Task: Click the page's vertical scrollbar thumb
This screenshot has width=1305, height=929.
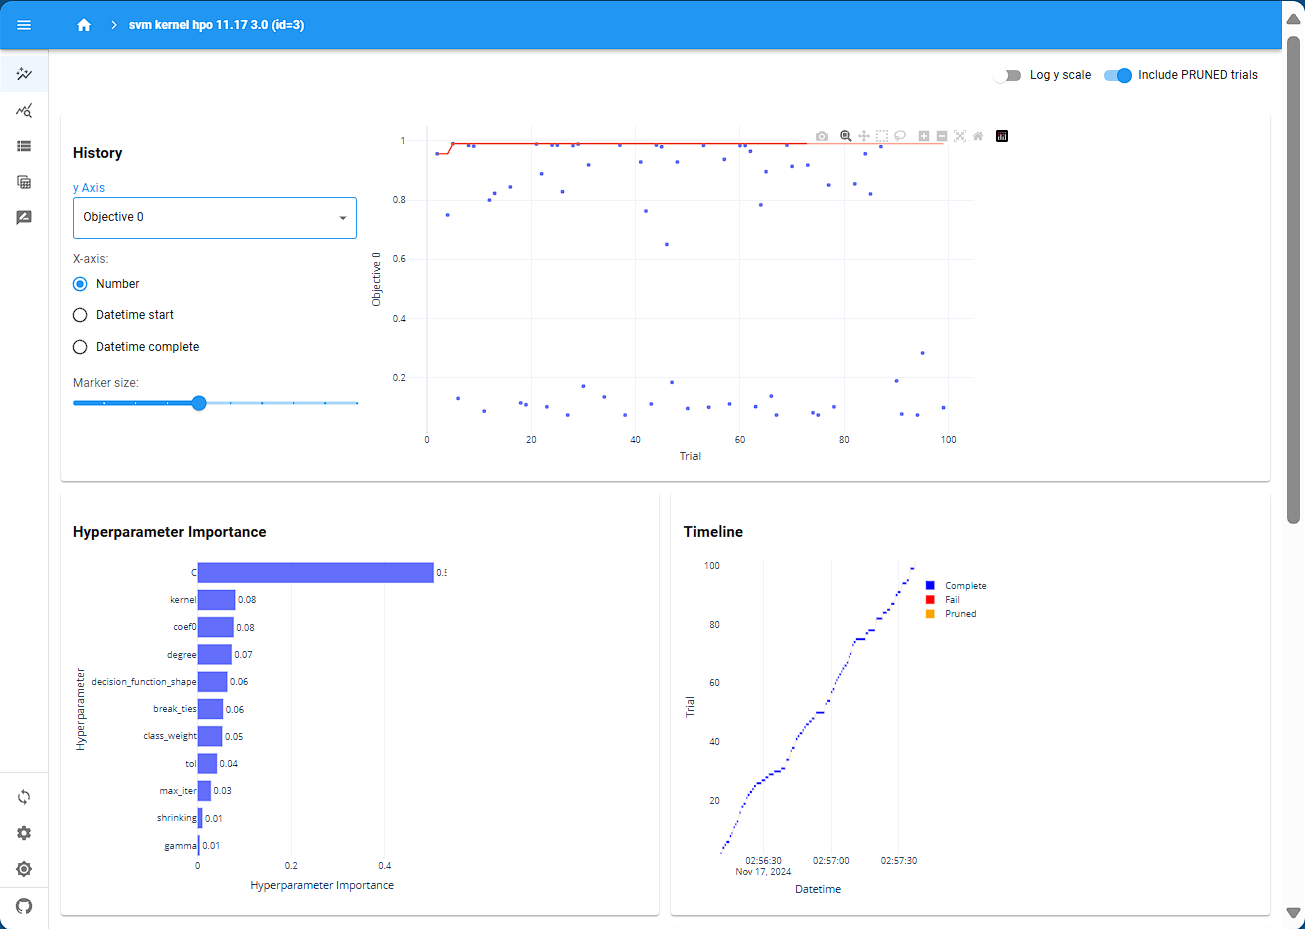Action: pos(1293,280)
